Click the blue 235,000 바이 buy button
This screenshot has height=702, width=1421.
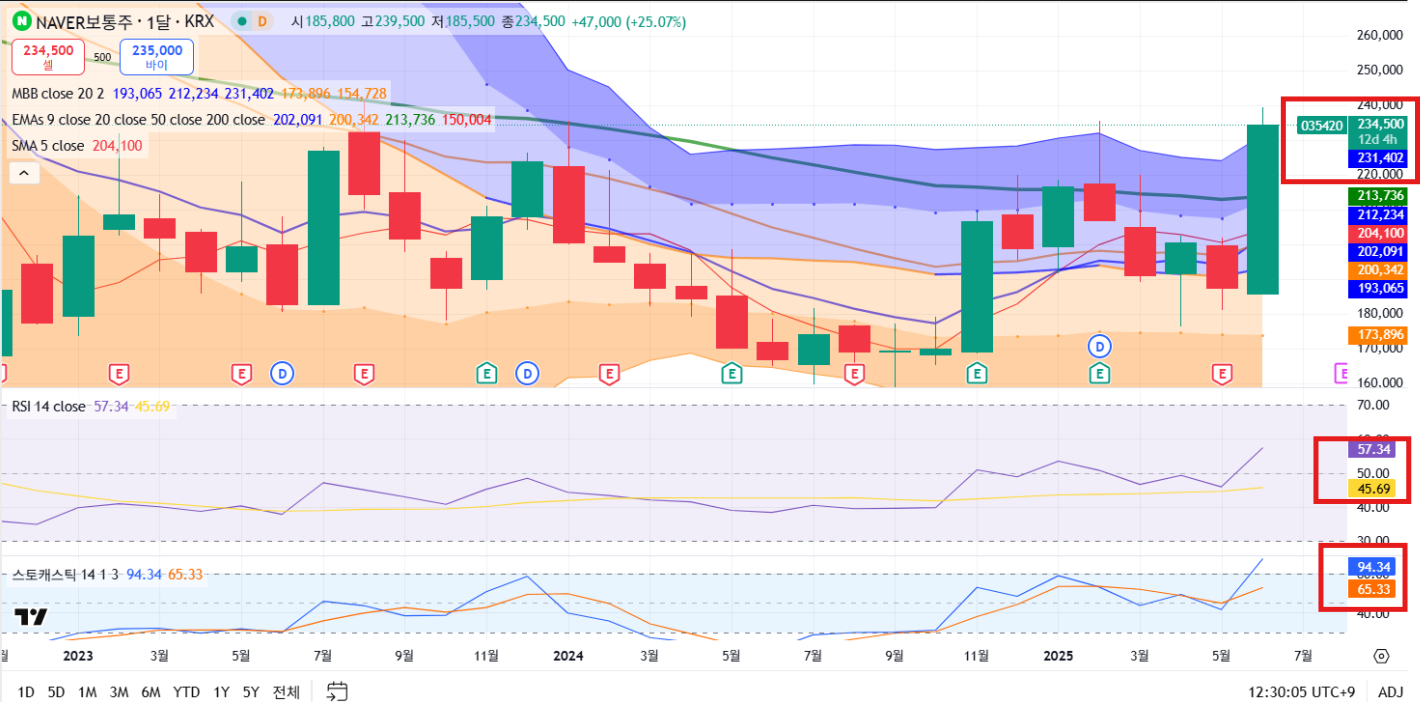[156, 57]
